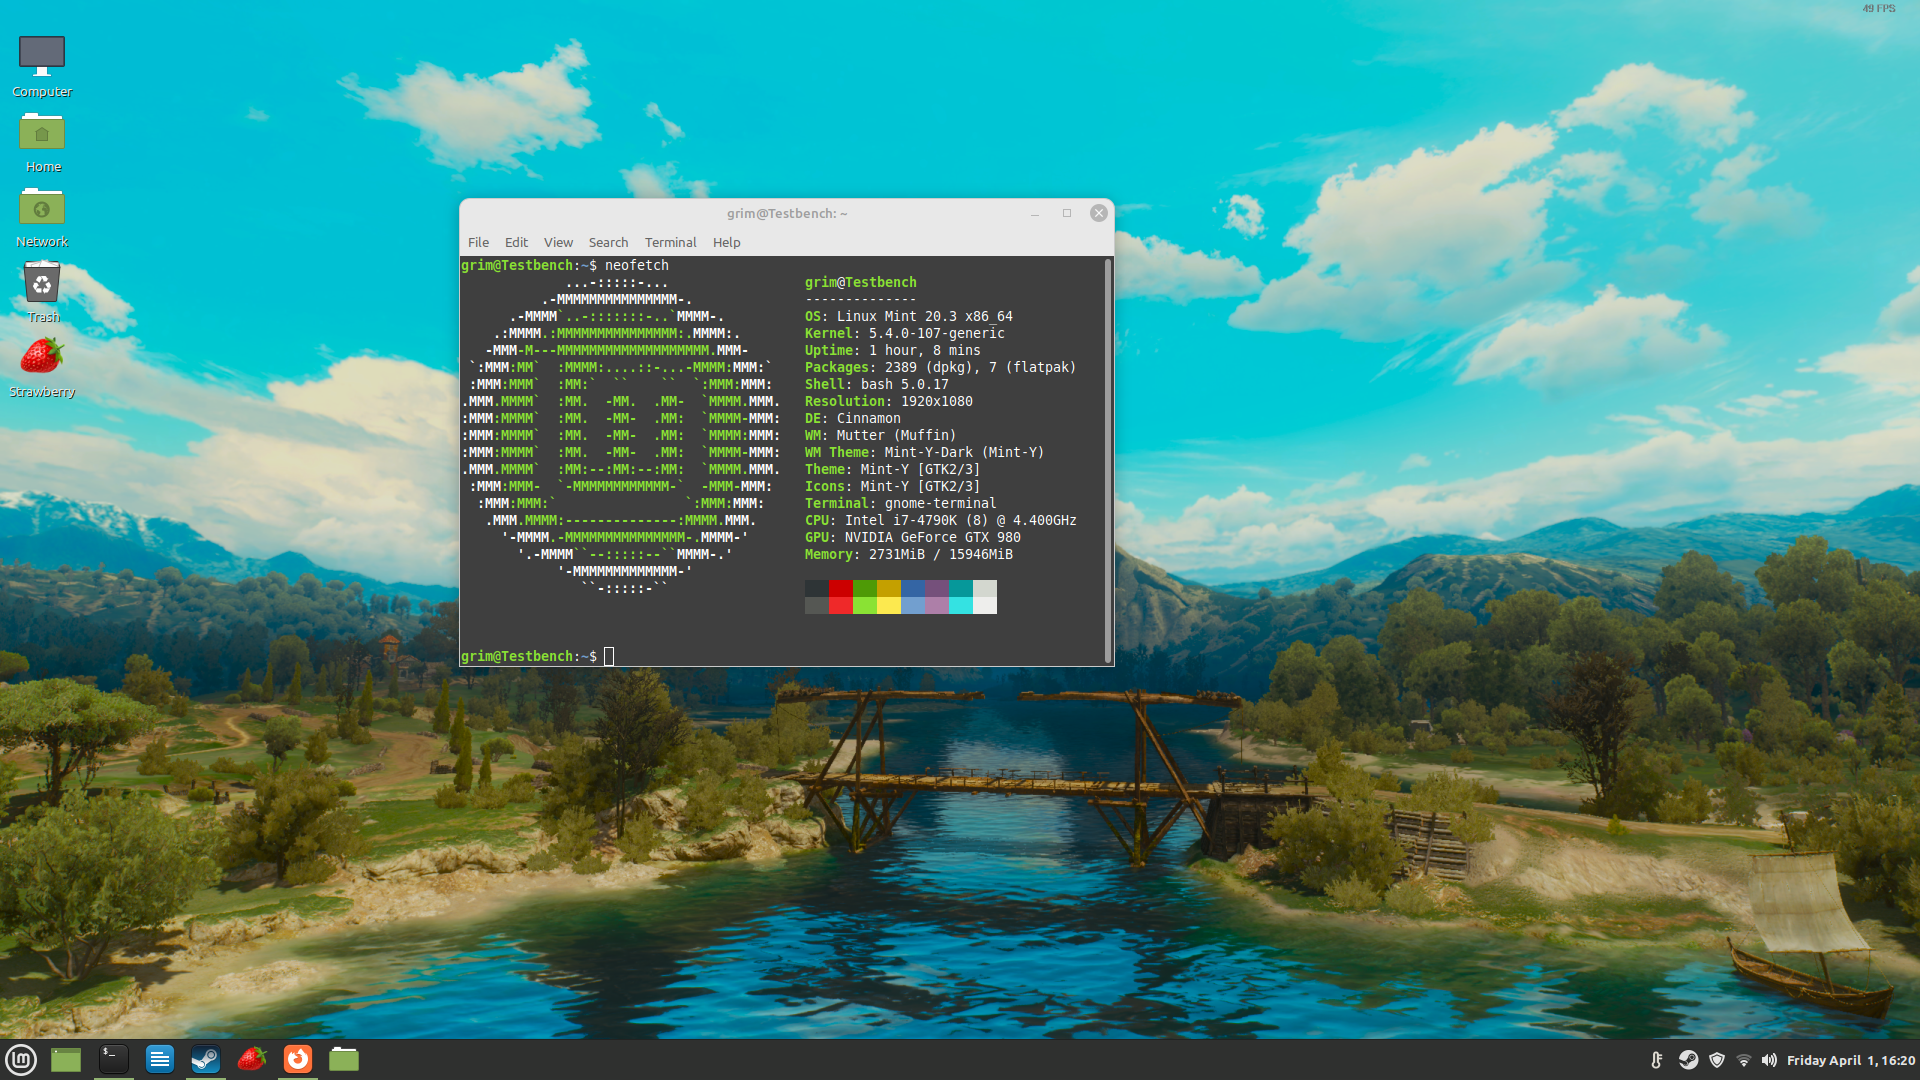This screenshot has height=1080, width=1920.
Task: Minimize the terminal window
Action: pos(1035,213)
